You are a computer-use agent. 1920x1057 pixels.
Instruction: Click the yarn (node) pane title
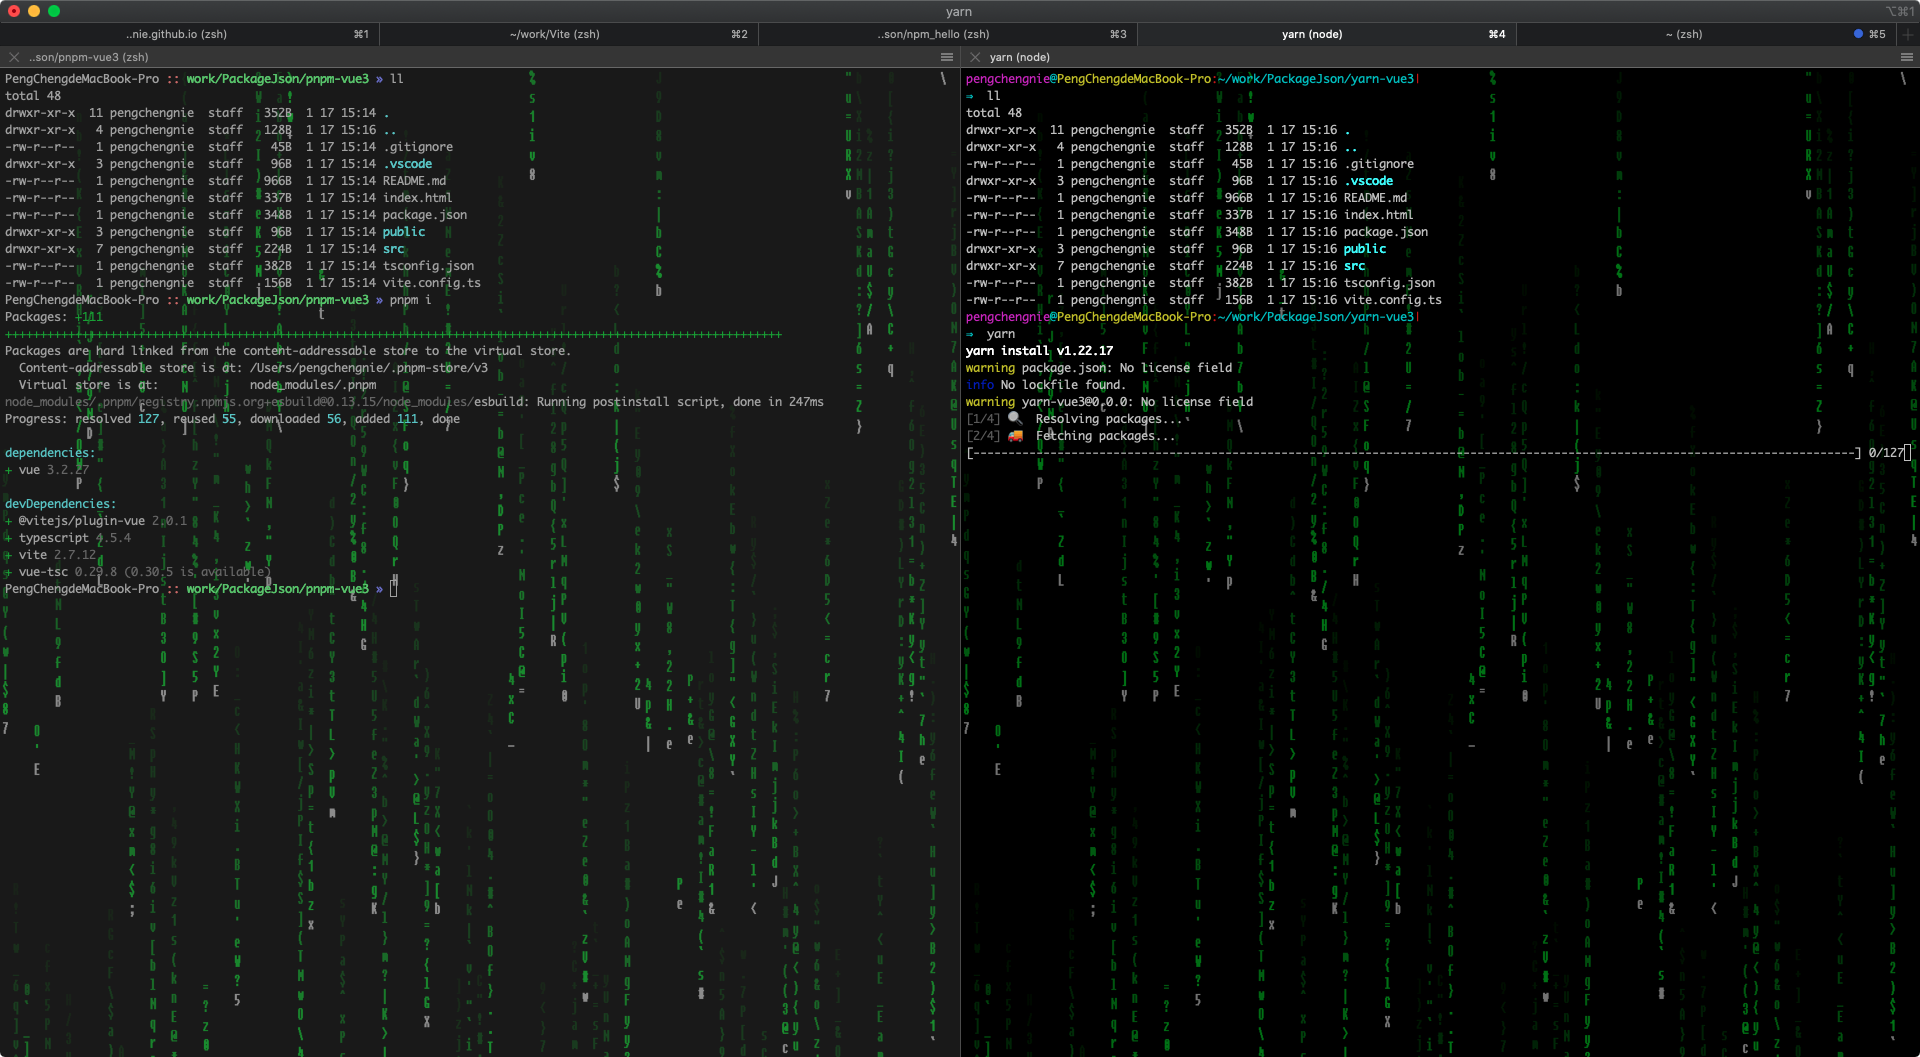tap(1020, 57)
